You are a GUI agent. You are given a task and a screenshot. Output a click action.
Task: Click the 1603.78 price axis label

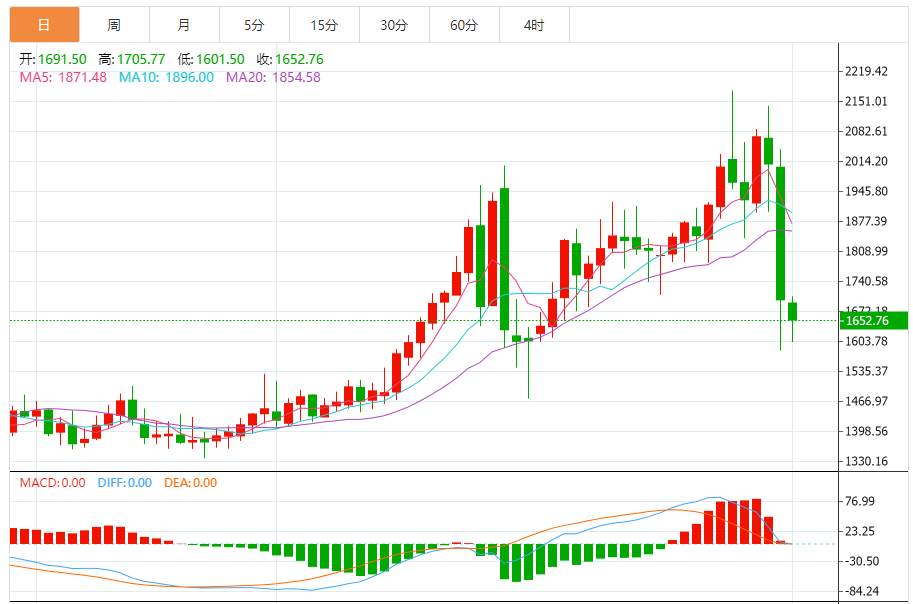pos(866,341)
